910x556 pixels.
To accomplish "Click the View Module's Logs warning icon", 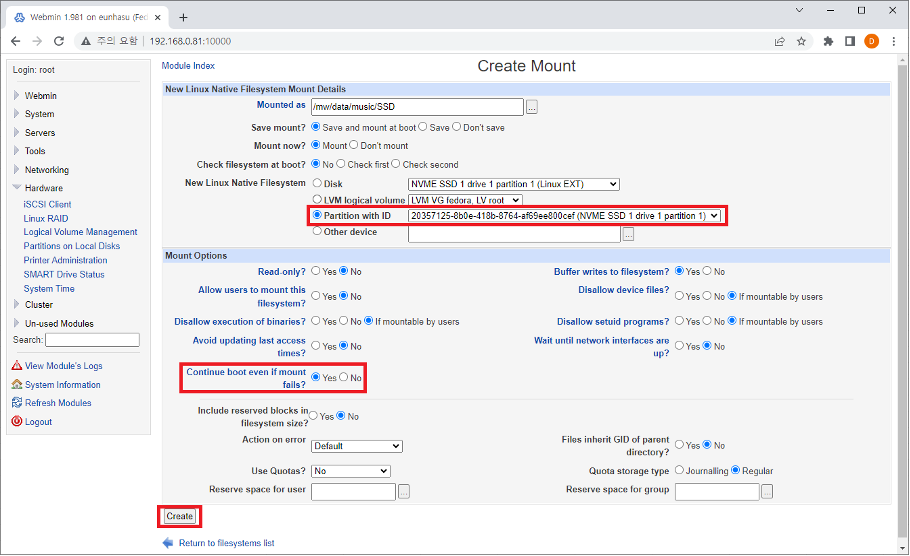I will pos(17,366).
